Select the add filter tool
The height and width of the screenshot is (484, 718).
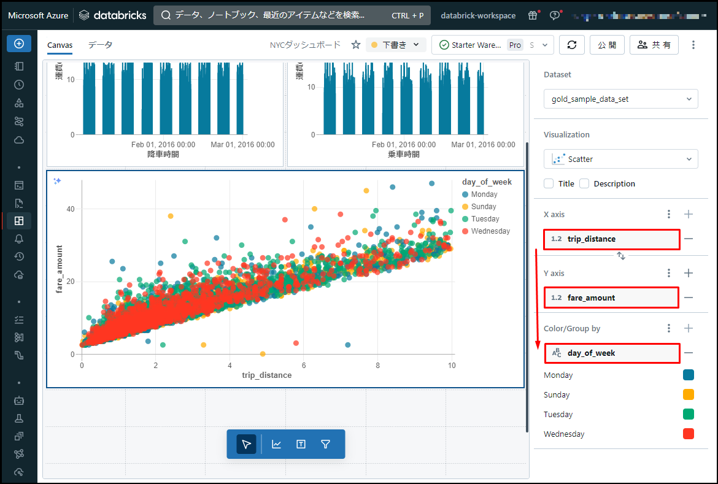click(326, 444)
